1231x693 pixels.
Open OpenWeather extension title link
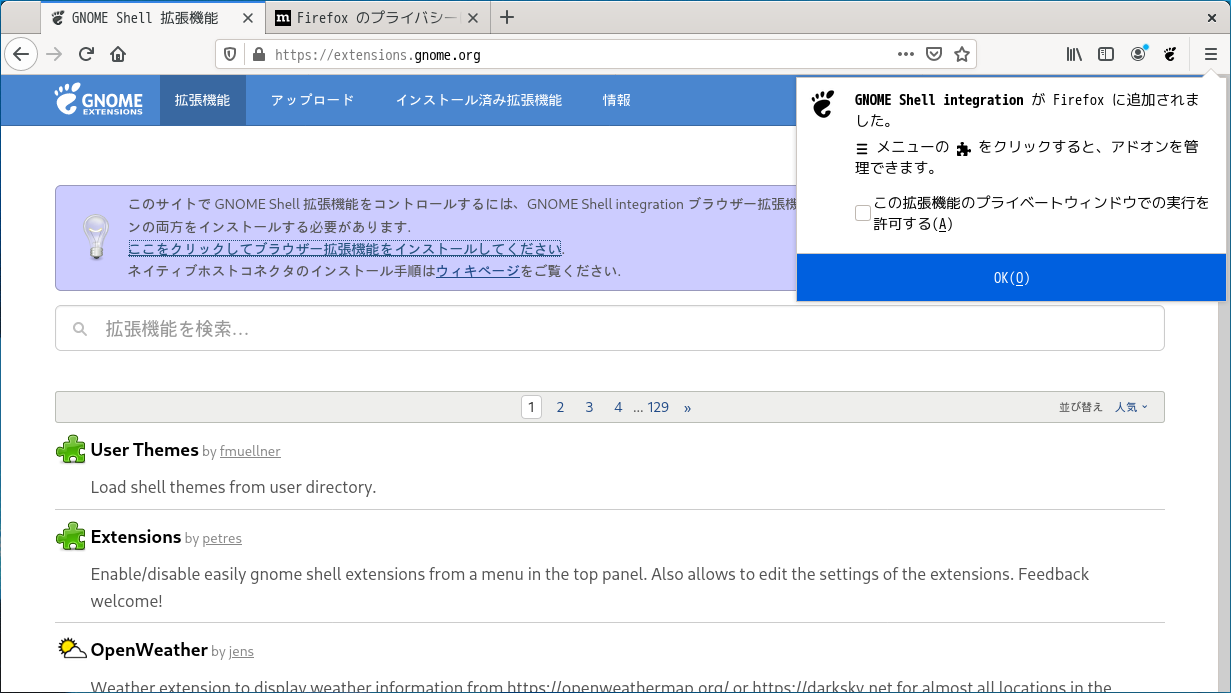149,650
